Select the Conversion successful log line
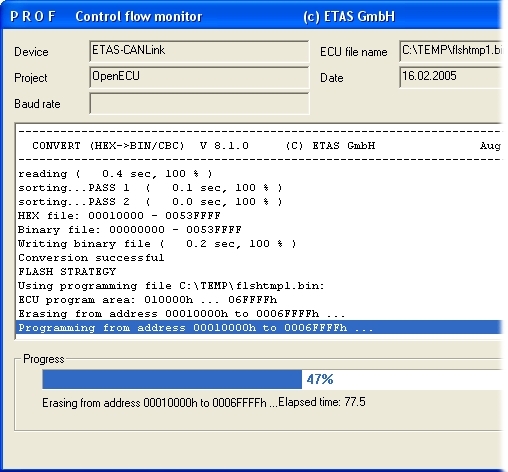 coord(259,258)
